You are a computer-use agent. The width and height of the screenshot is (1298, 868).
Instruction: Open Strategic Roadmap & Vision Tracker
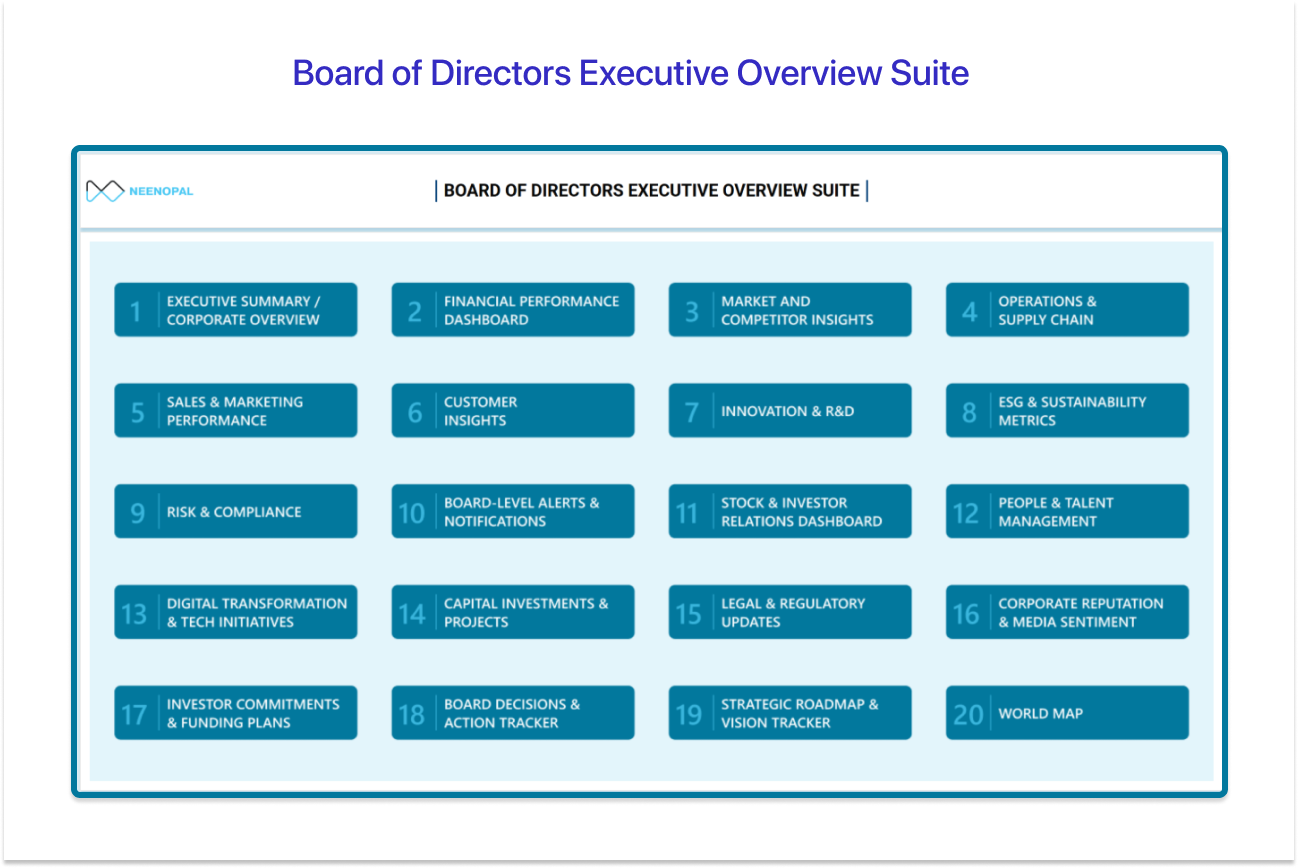(x=790, y=713)
